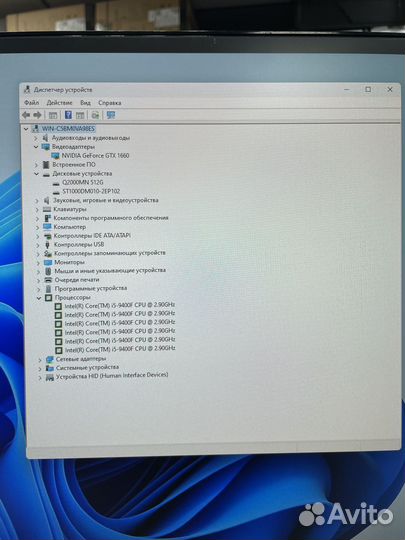405x540 pixels.
Task: Click the Back arrow toolbar icon
Action: [x=26, y=115]
